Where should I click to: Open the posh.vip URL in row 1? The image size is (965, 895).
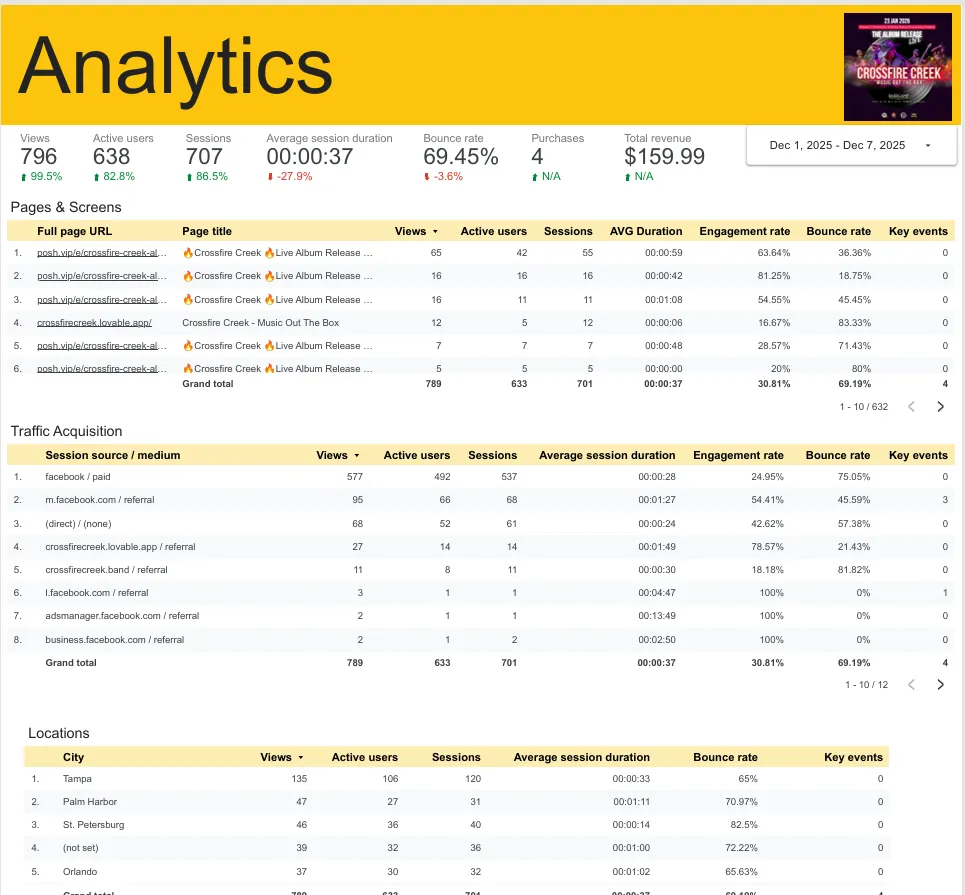click(102, 252)
